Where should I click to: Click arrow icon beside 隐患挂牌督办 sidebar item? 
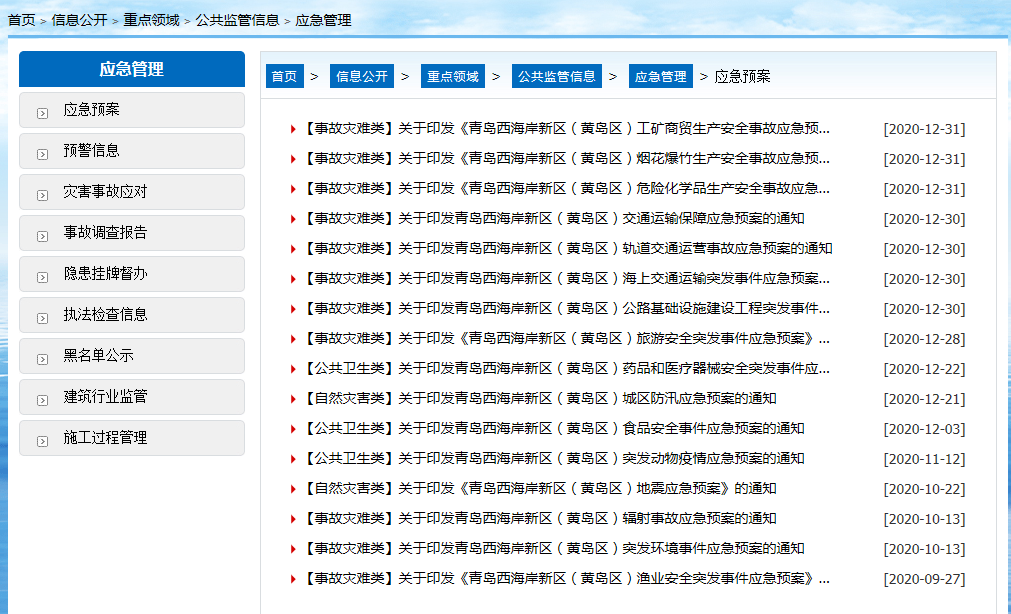pyautogui.click(x=42, y=276)
